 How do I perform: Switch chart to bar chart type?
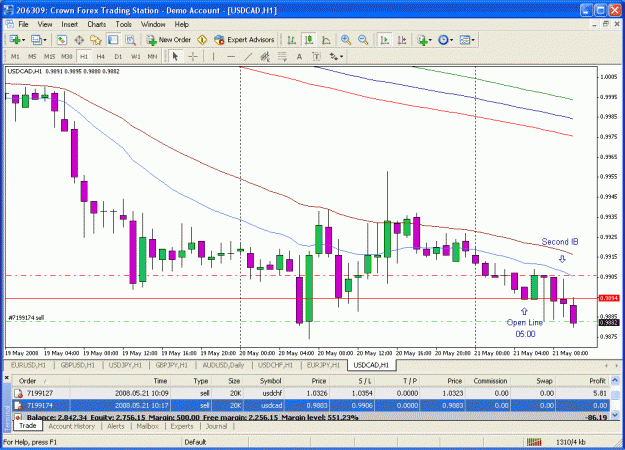click(292, 40)
